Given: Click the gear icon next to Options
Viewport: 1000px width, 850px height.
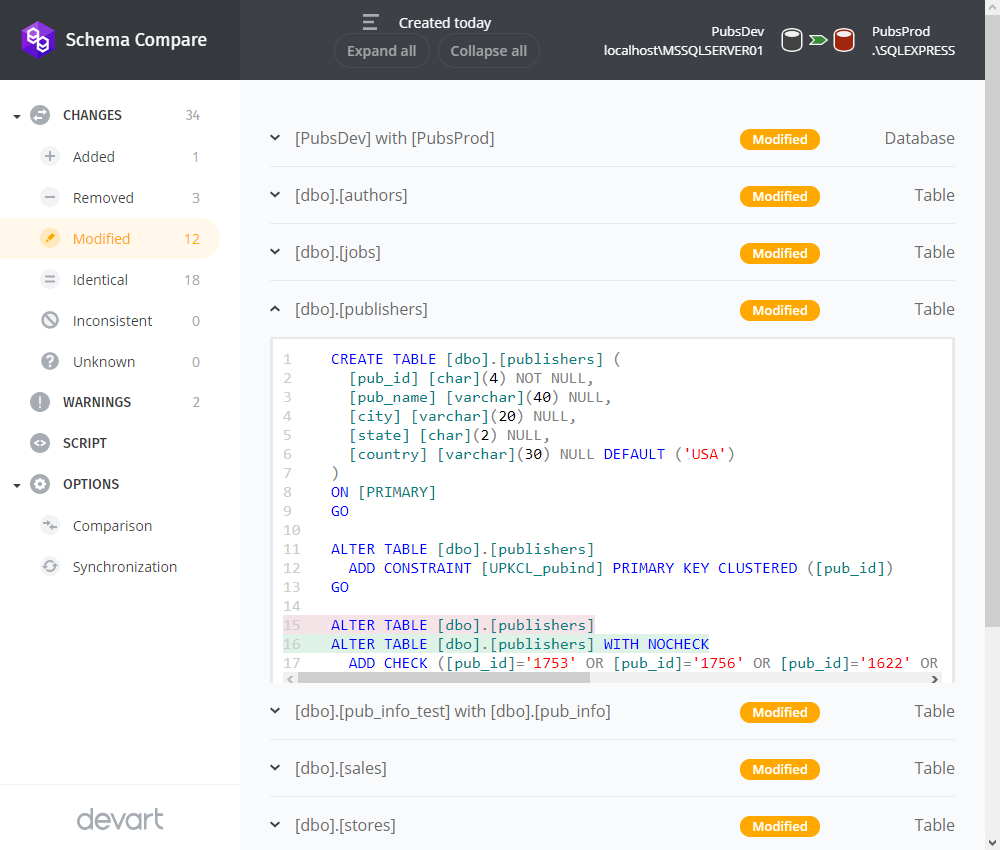Looking at the screenshot, I should 40,484.
